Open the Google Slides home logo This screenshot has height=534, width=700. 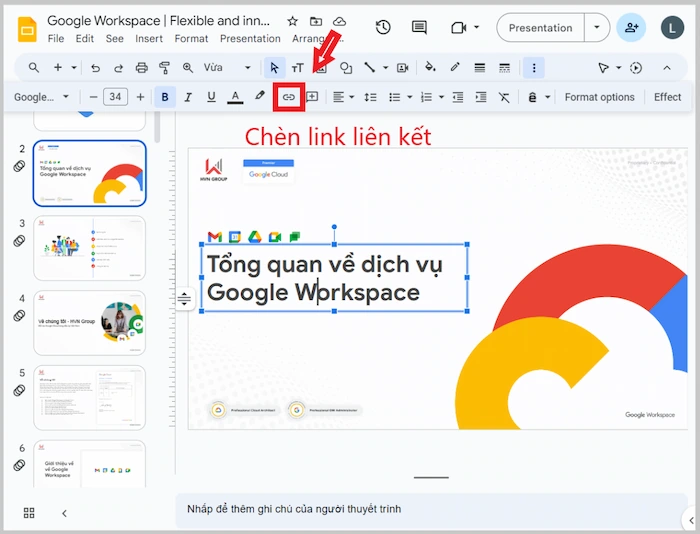(27, 29)
